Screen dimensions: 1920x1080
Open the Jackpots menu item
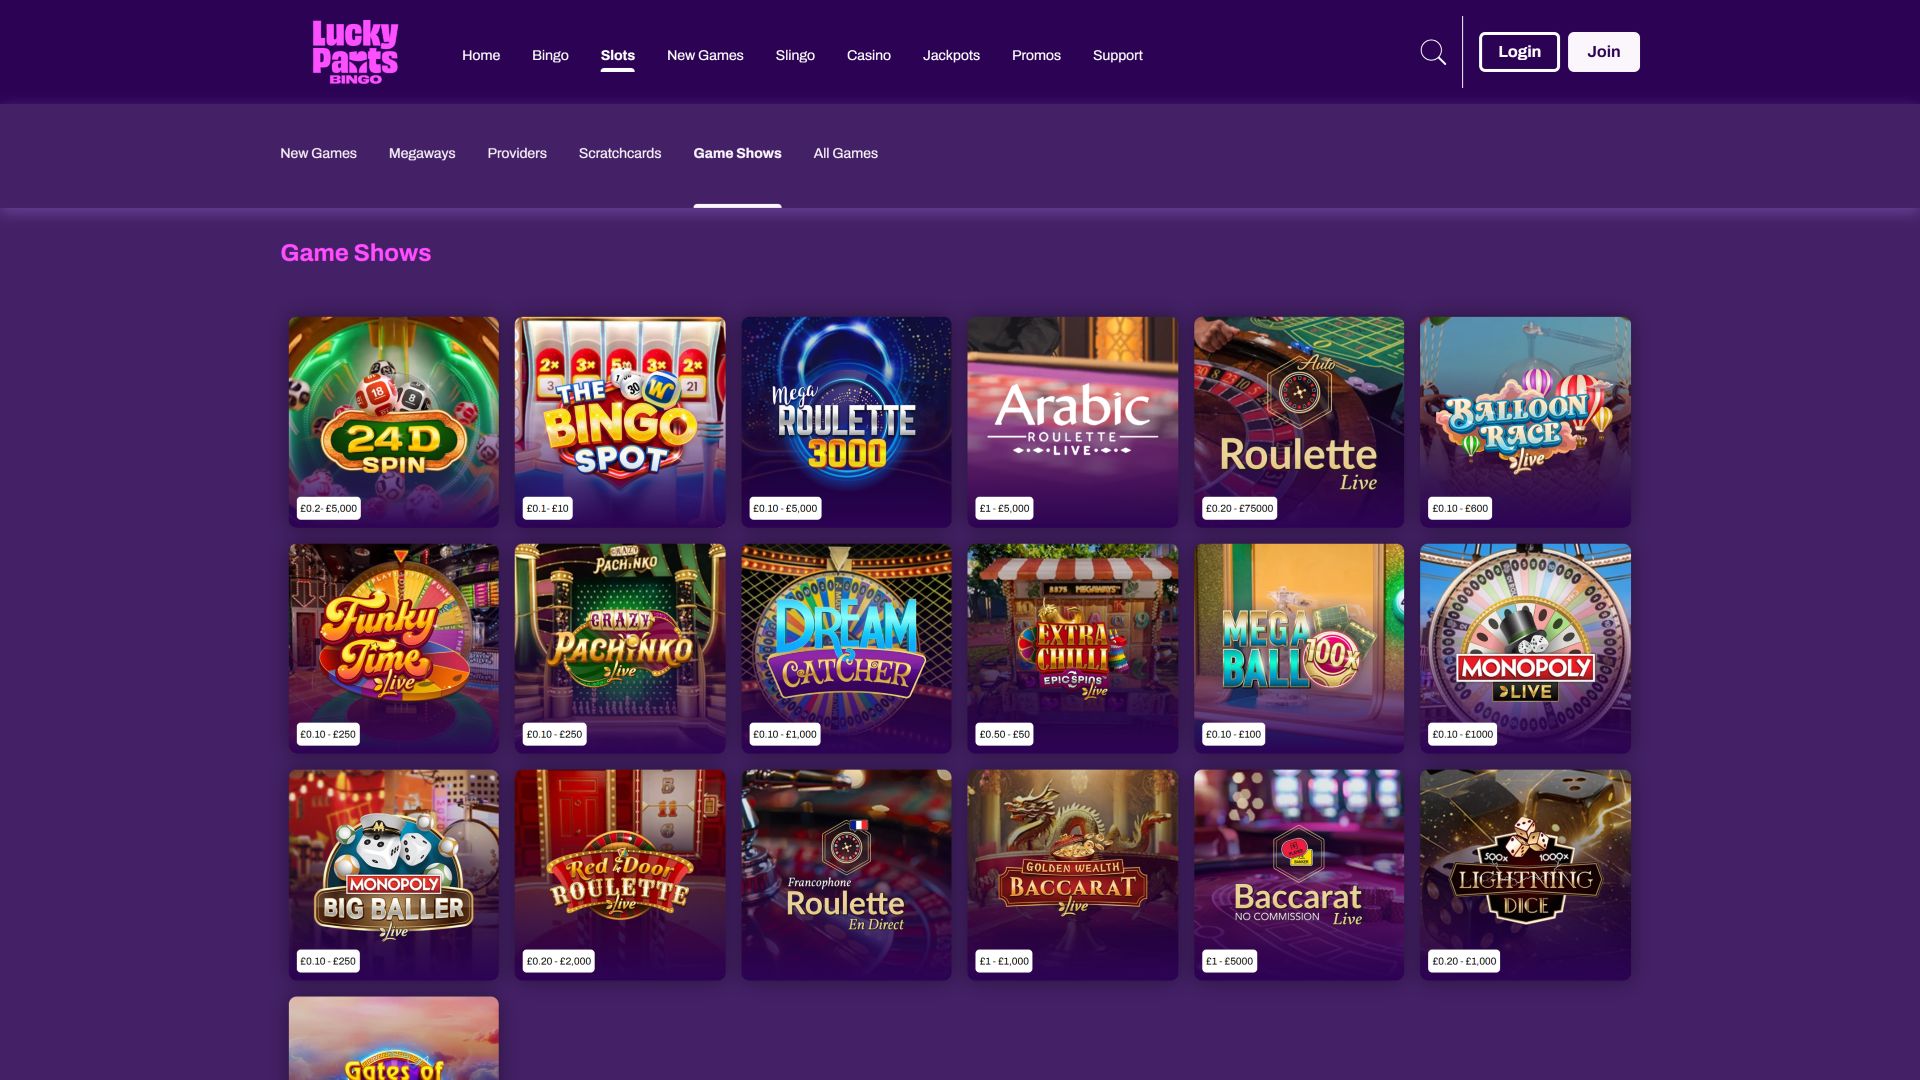pyautogui.click(x=951, y=55)
